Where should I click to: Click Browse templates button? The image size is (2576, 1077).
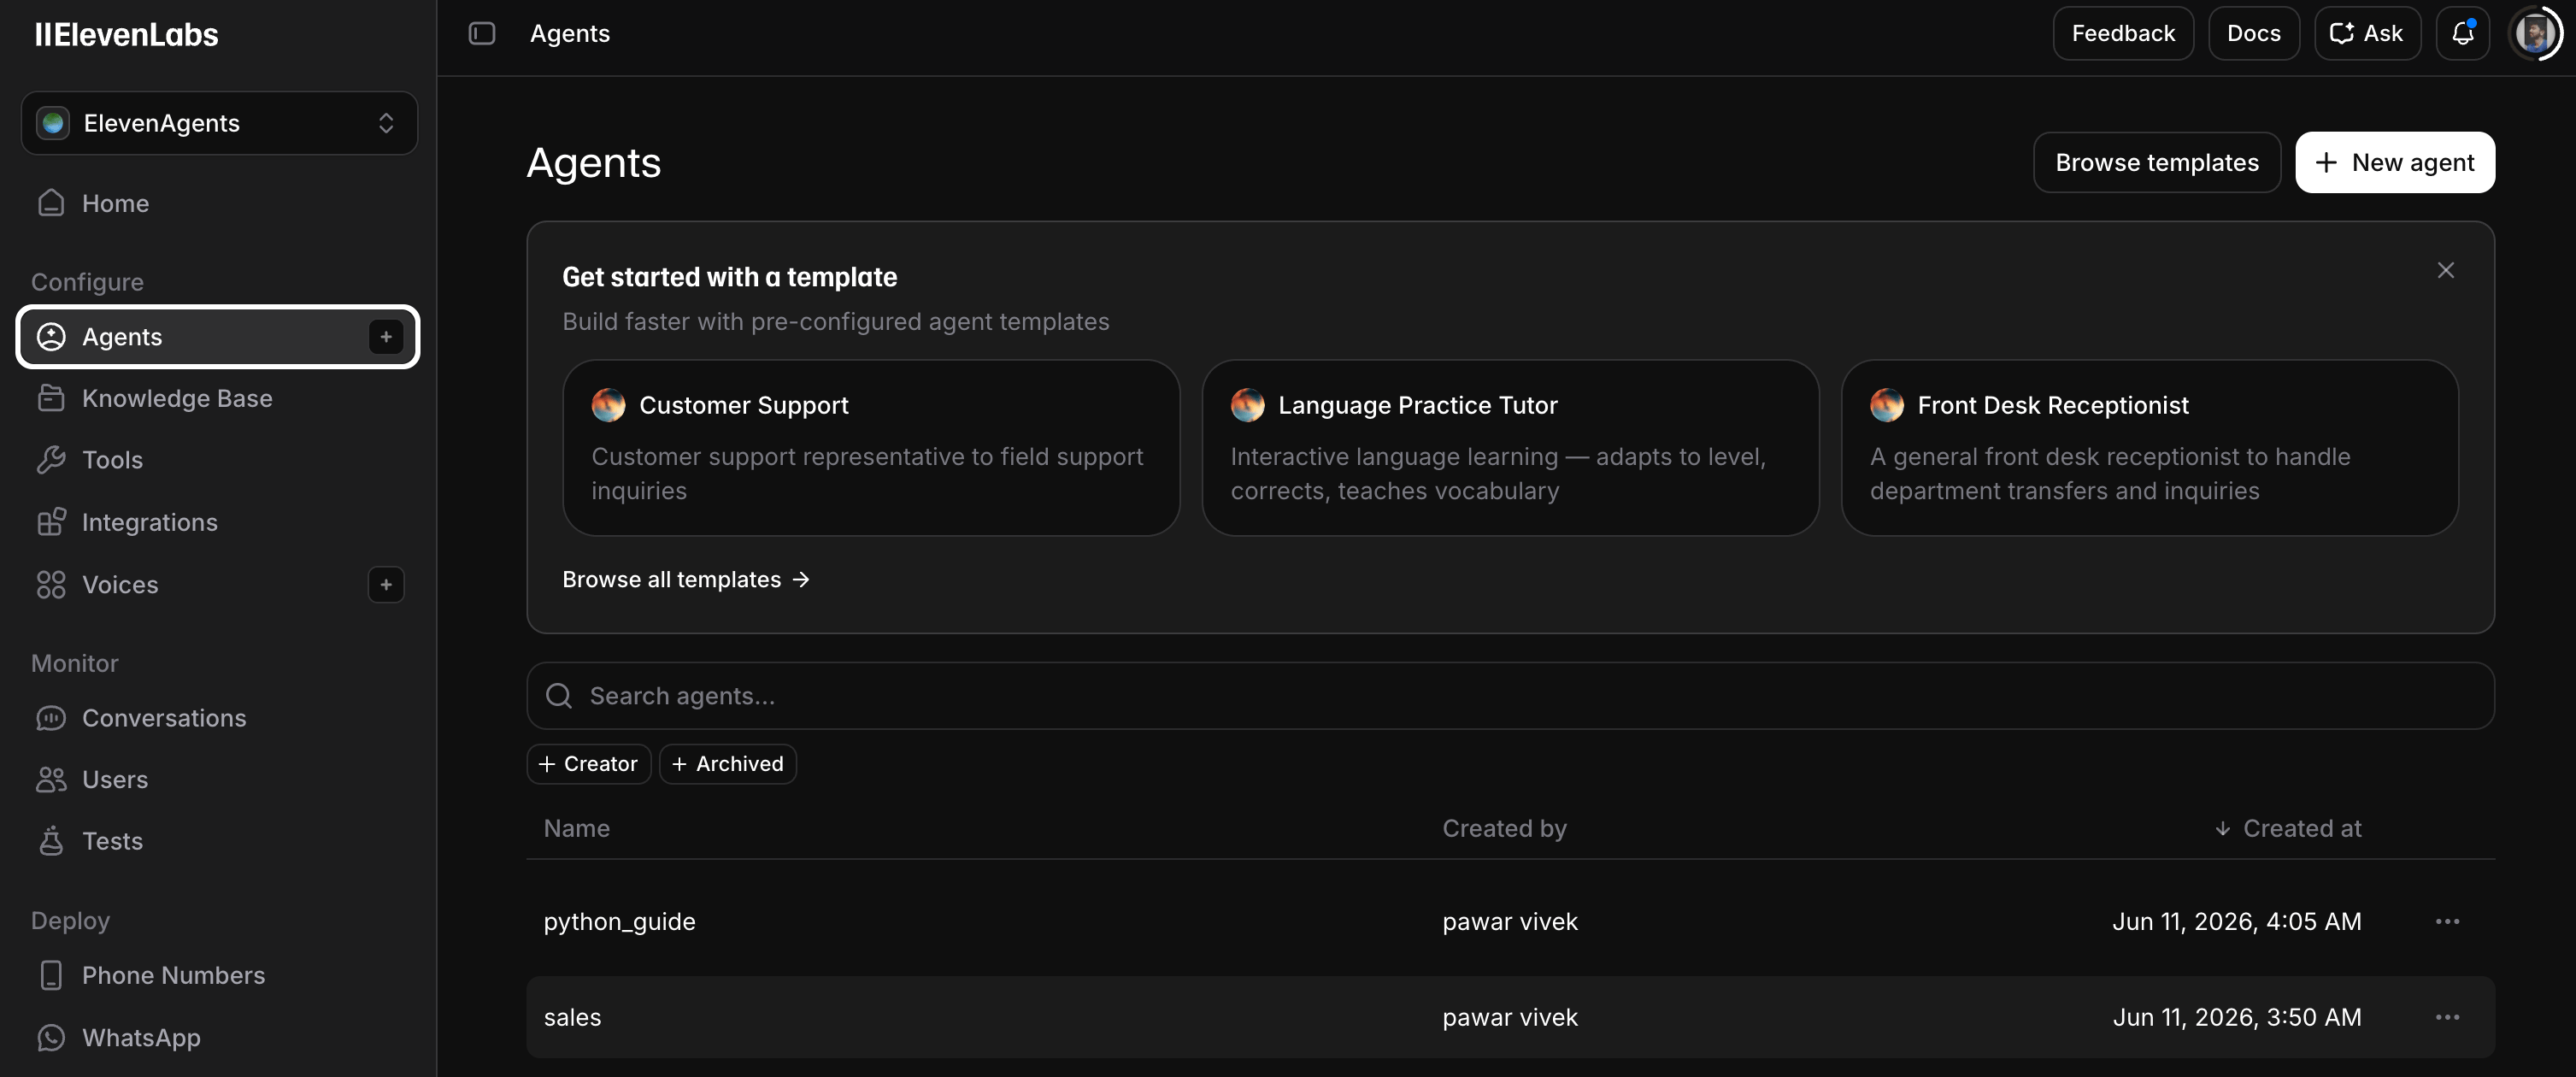tap(2156, 163)
